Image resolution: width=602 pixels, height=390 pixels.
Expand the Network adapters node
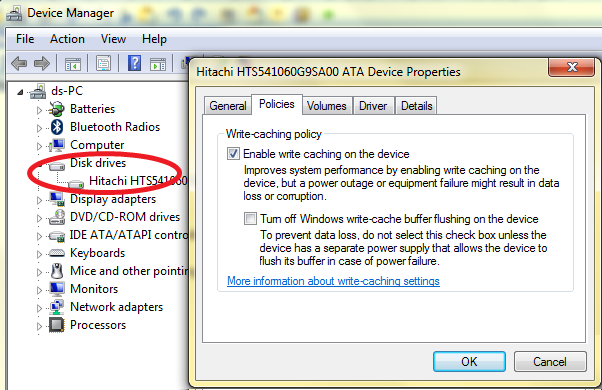pyautogui.click(x=39, y=308)
